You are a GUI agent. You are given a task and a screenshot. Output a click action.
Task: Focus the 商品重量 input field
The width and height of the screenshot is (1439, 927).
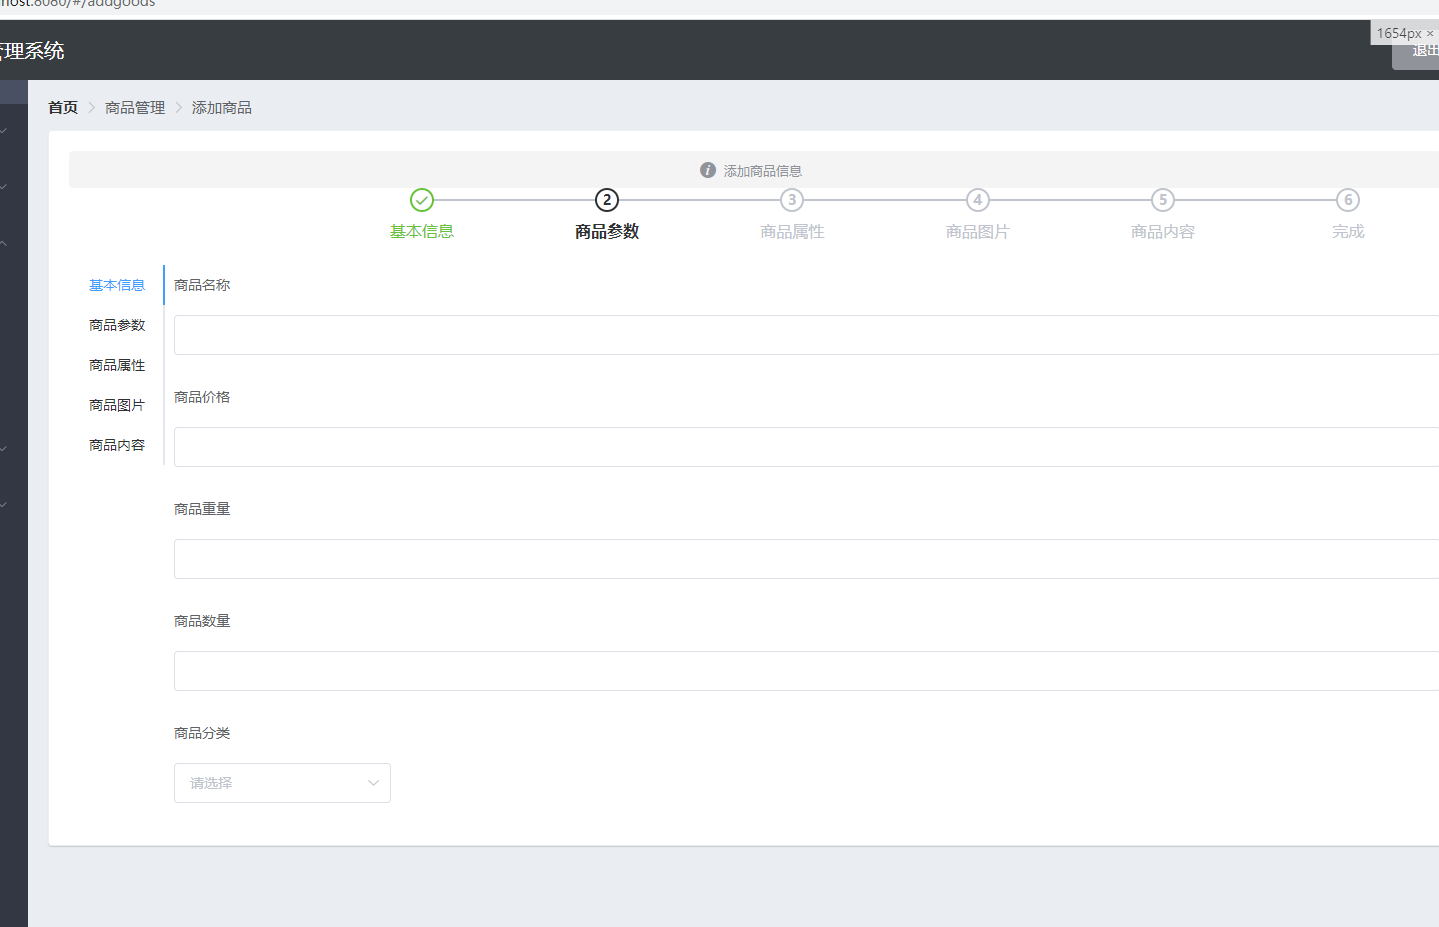[806, 559]
